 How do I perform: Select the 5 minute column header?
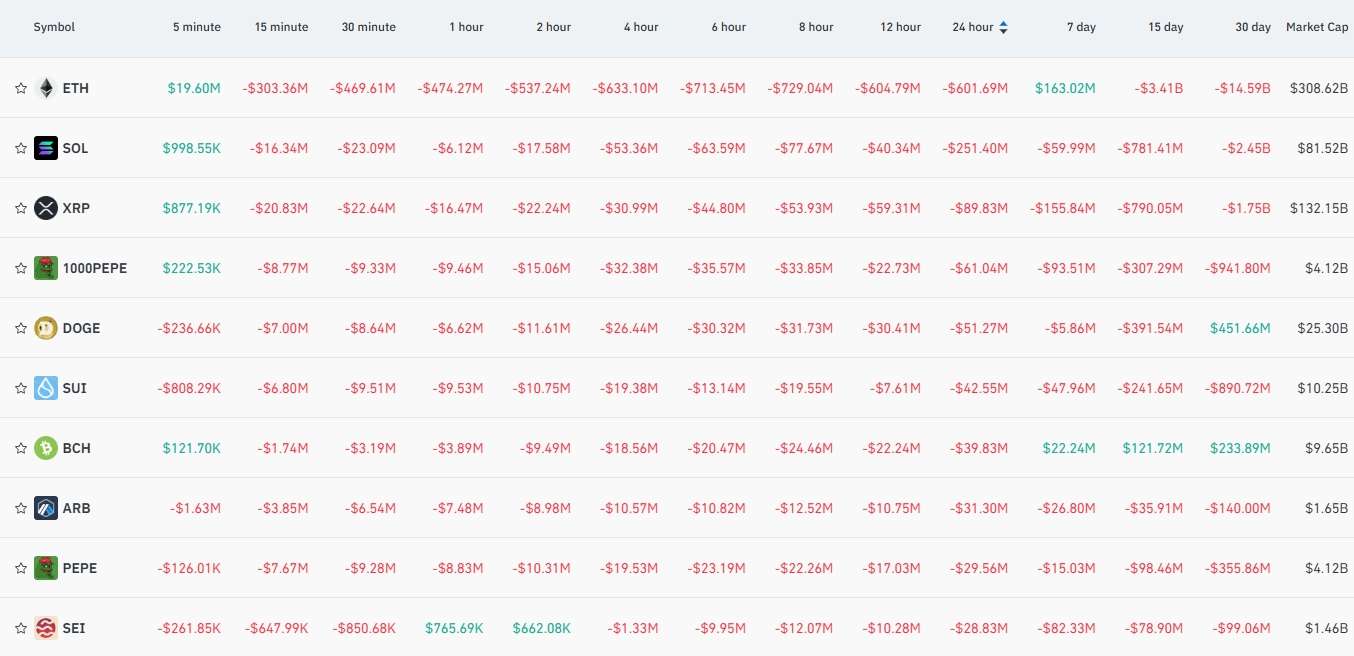(x=197, y=27)
